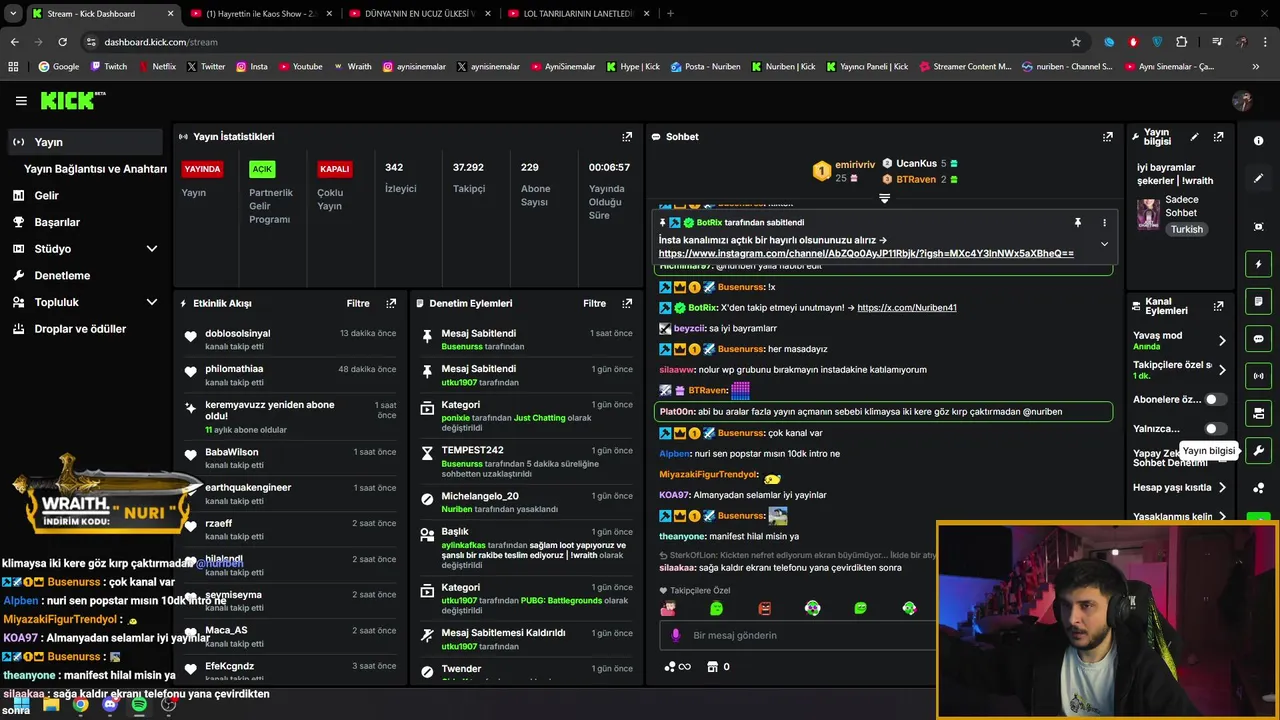The width and height of the screenshot is (1280, 720).
Task: Click the KAPALI Çoklu Yayın badge
Action: (x=335, y=169)
